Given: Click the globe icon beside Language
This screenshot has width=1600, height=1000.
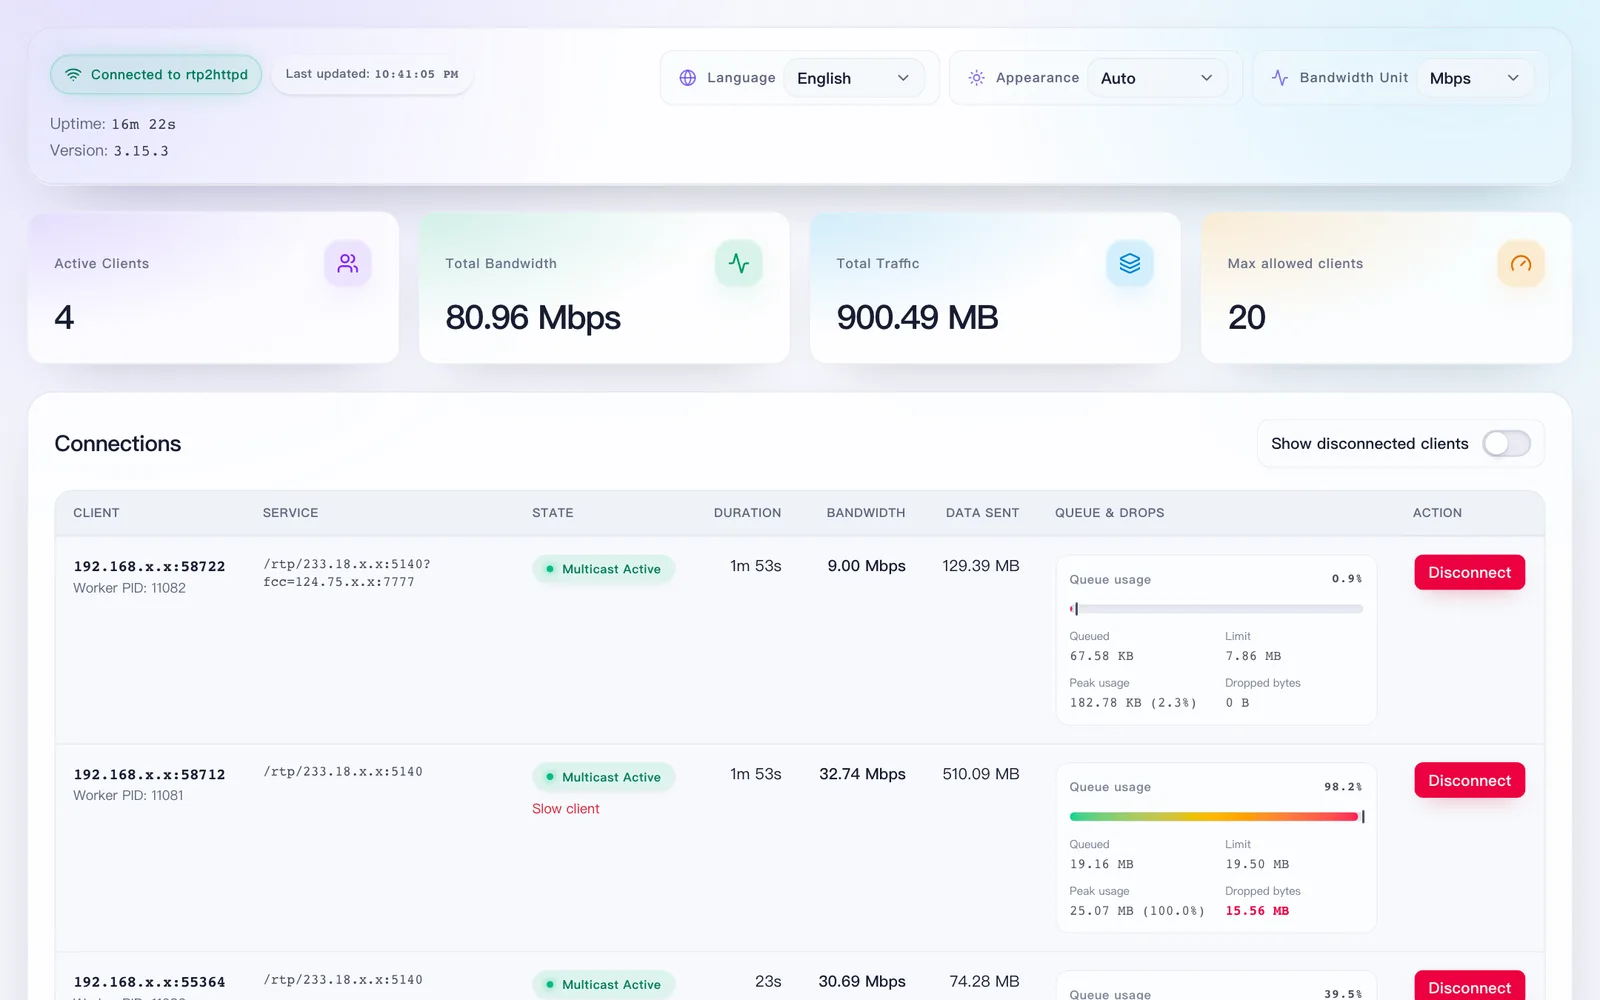Looking at the screenshot, I should pos(688,78).
